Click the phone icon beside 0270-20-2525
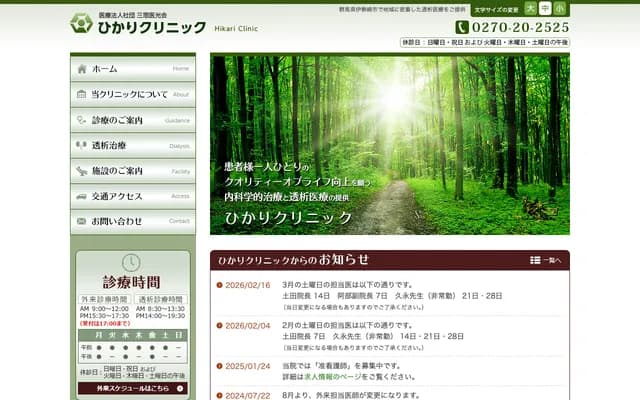640x400 pixels. [462, 27]
